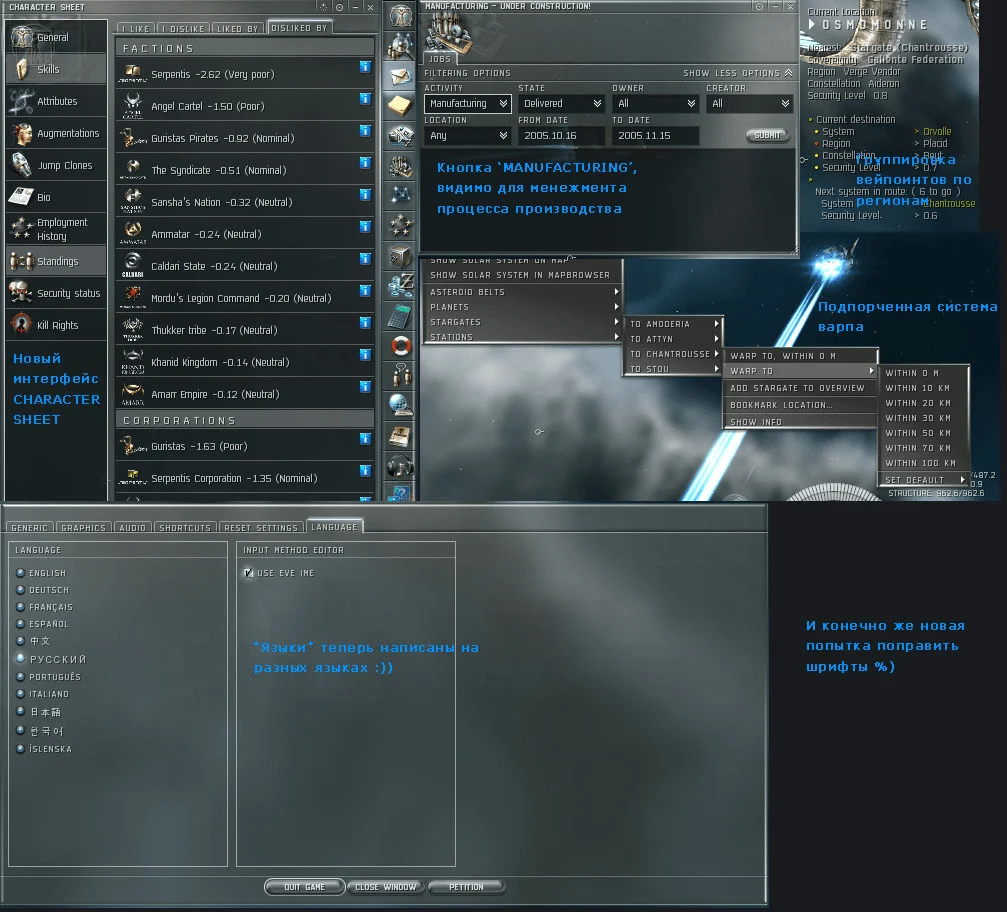Screen dimensions: 1007x912
Task: Open the State dropdown showing Delivered
Action: [561, 103]
